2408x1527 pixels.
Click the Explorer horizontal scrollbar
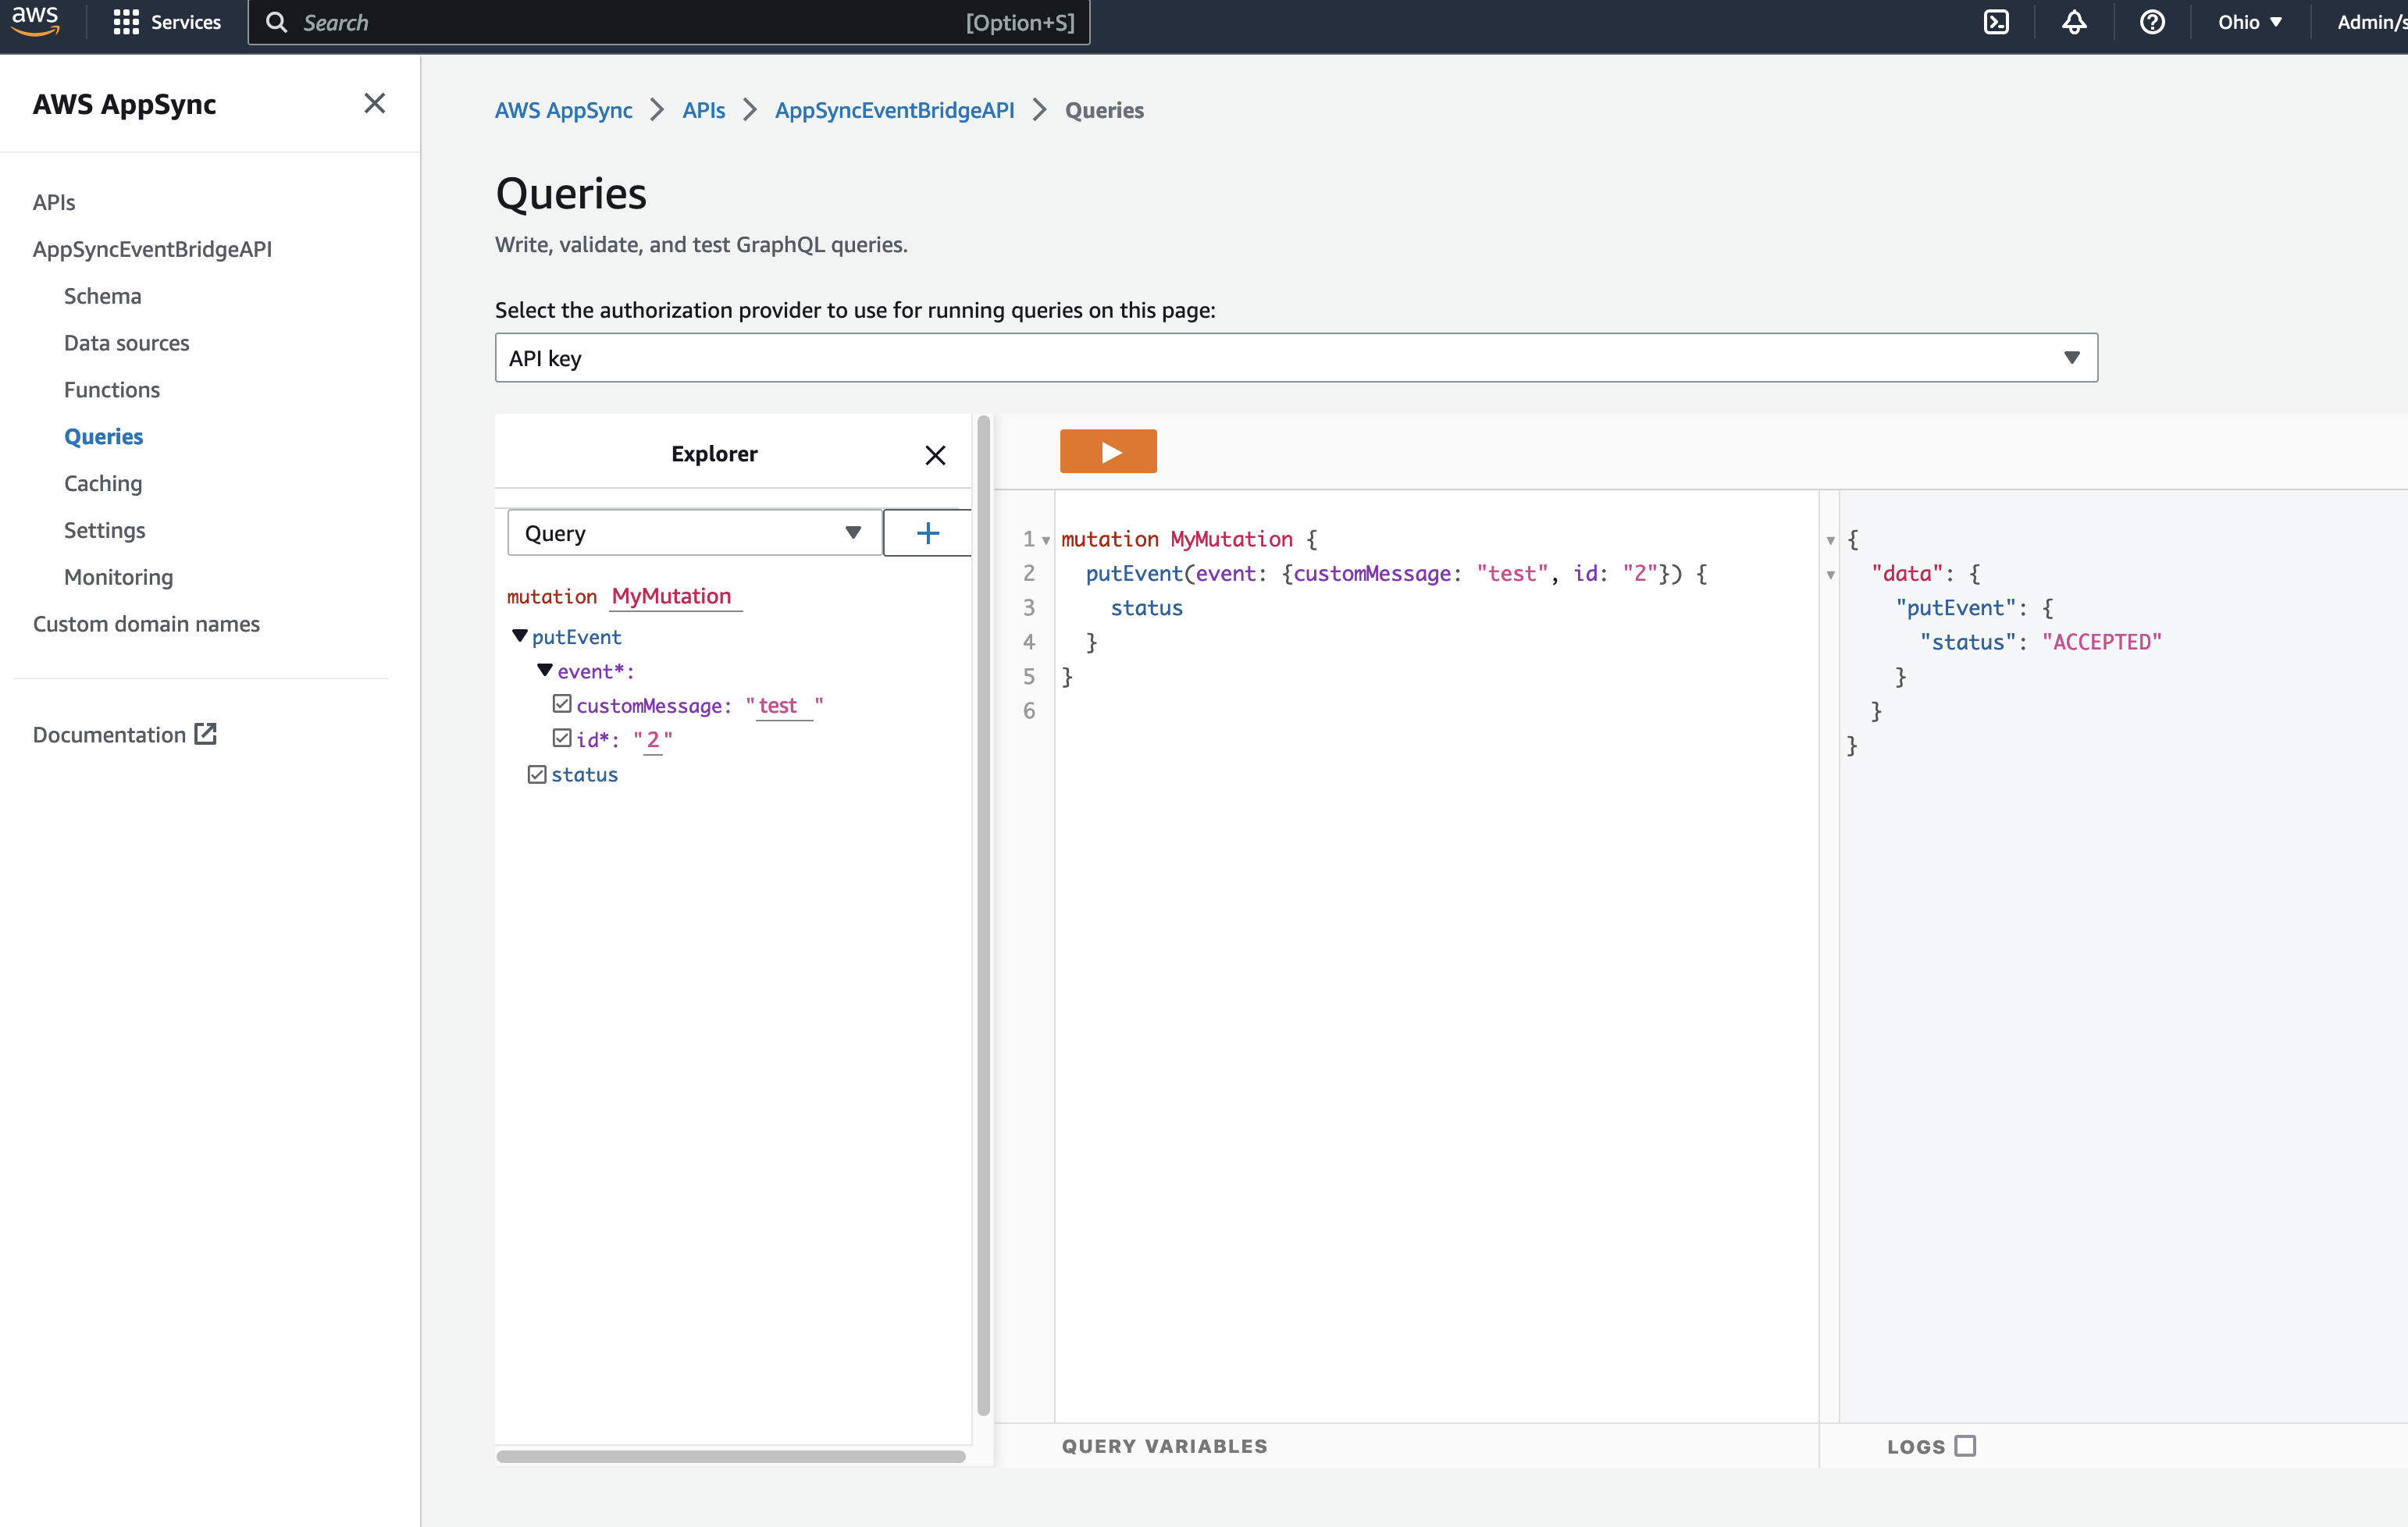(x=731, y=1456)
